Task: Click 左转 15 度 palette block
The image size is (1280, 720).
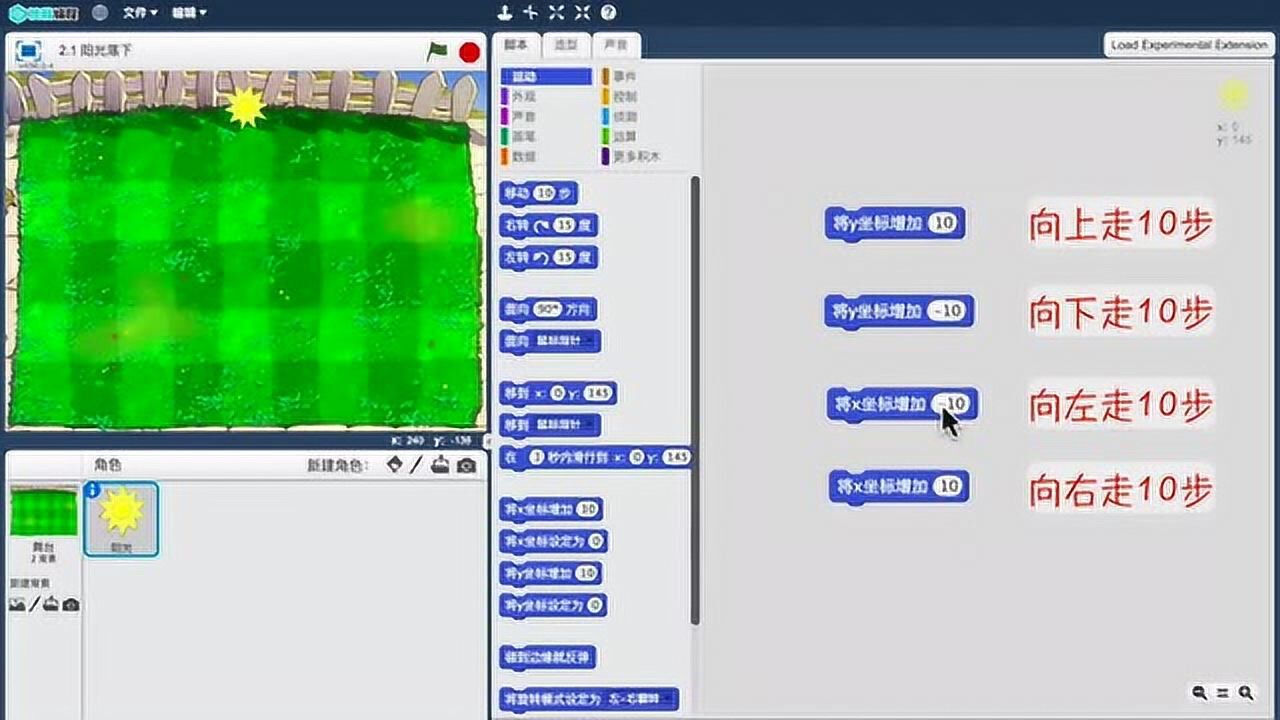Action: coord(548,257)
